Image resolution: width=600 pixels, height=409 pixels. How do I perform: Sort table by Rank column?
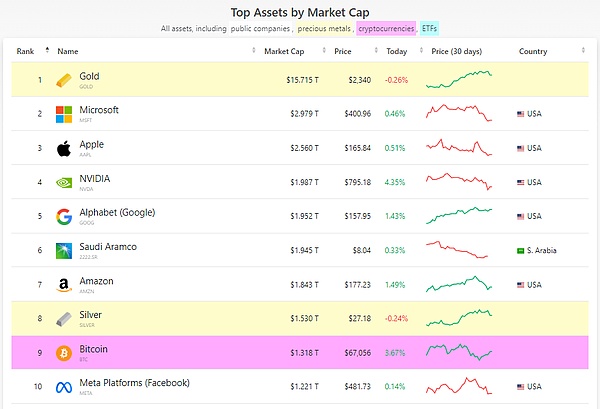click(25, 51)
